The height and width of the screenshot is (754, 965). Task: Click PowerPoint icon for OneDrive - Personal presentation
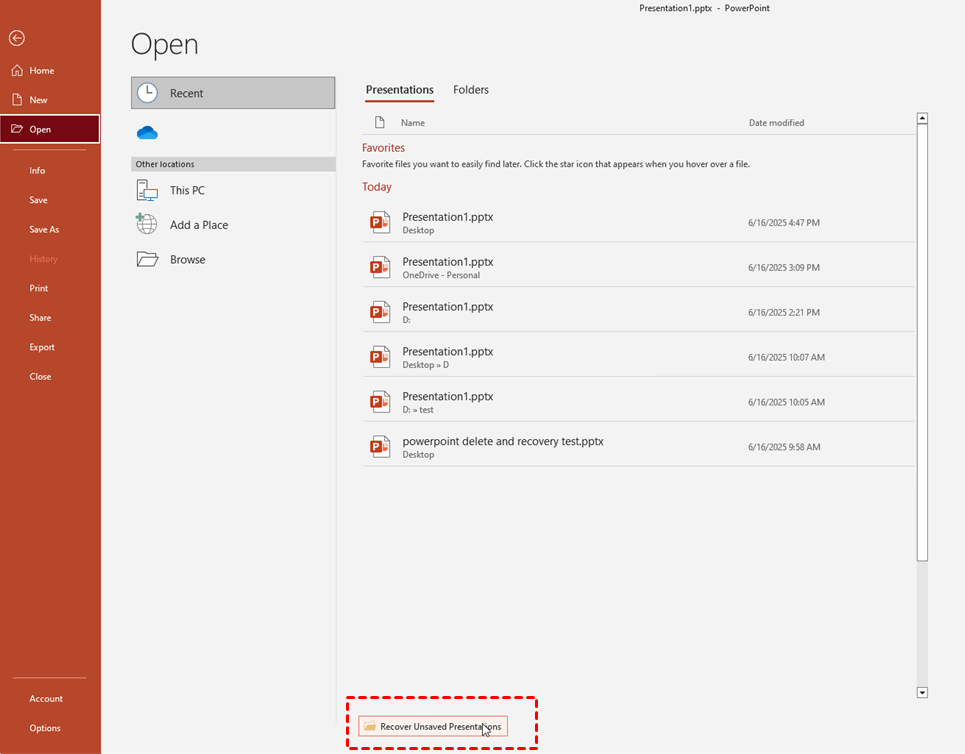coord(380,267)
